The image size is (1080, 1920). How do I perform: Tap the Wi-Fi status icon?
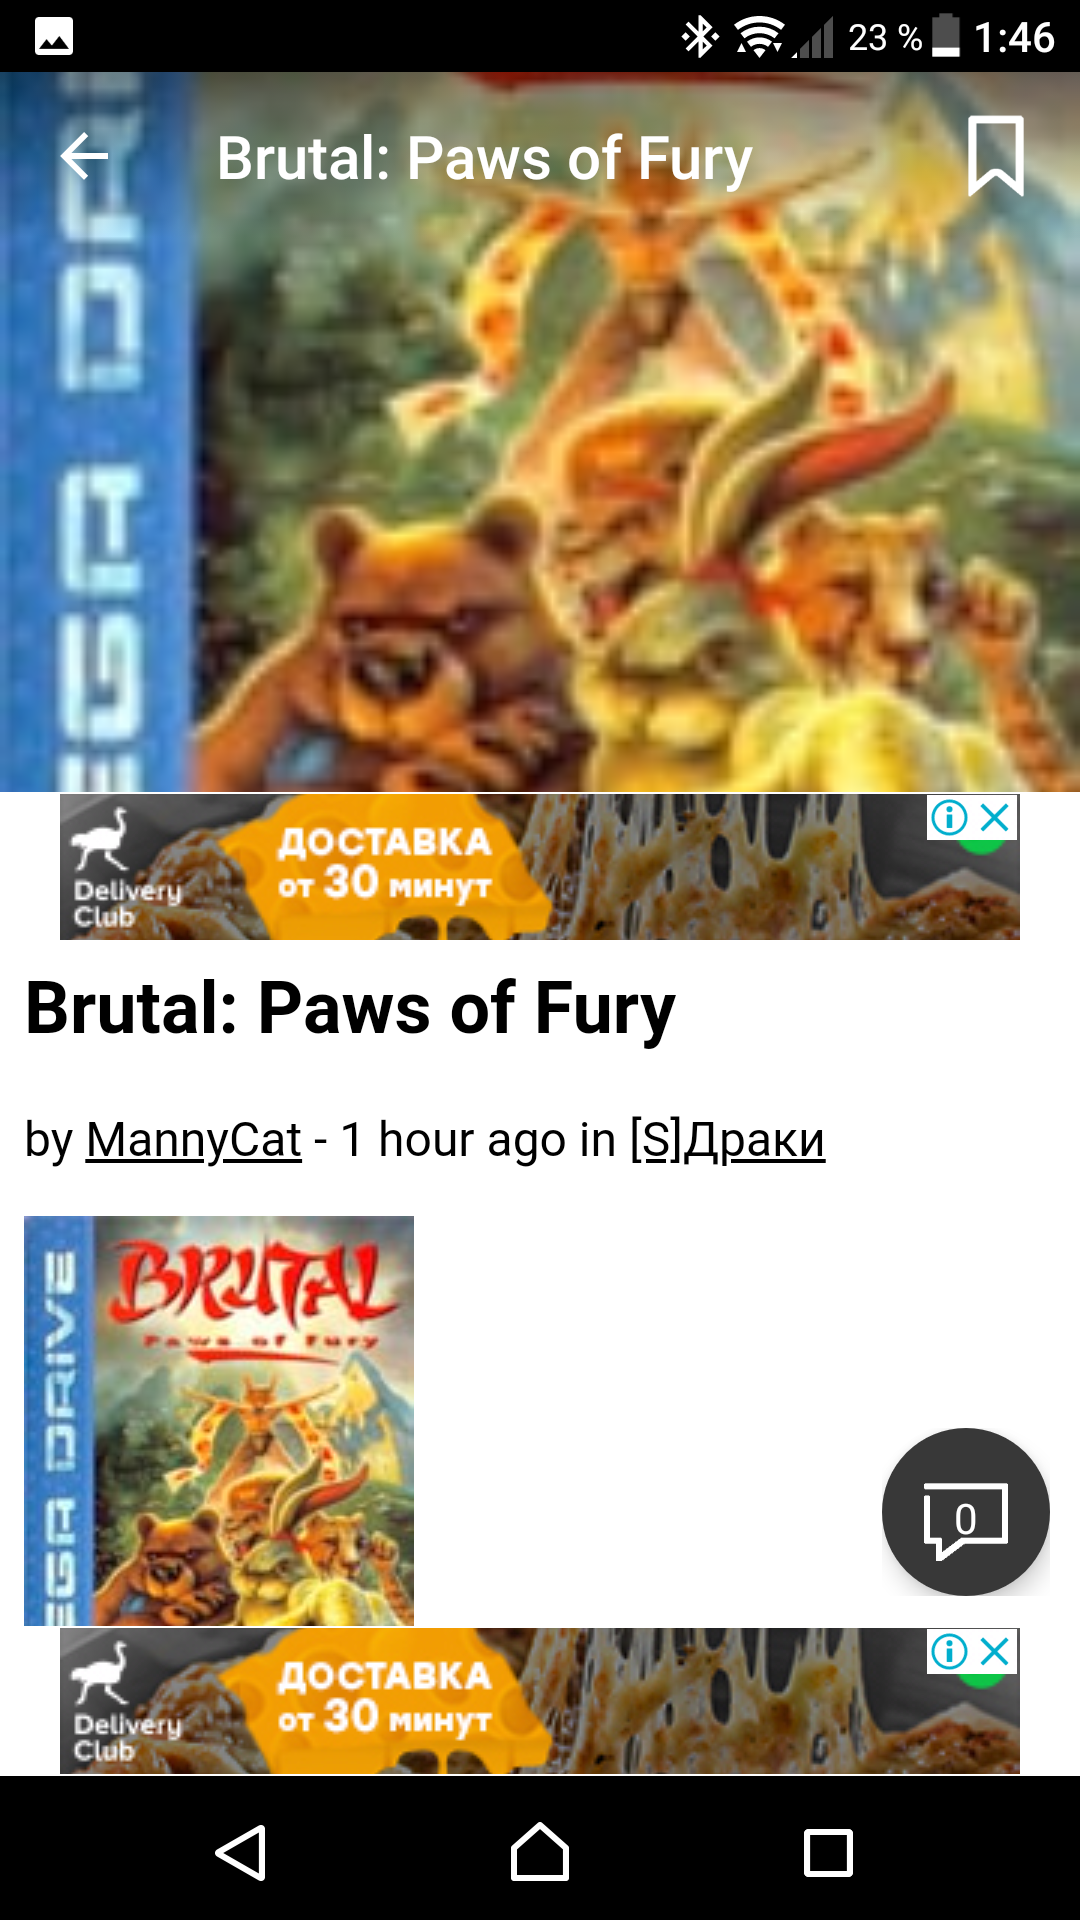pyautogui.click(x=760, y=37)
